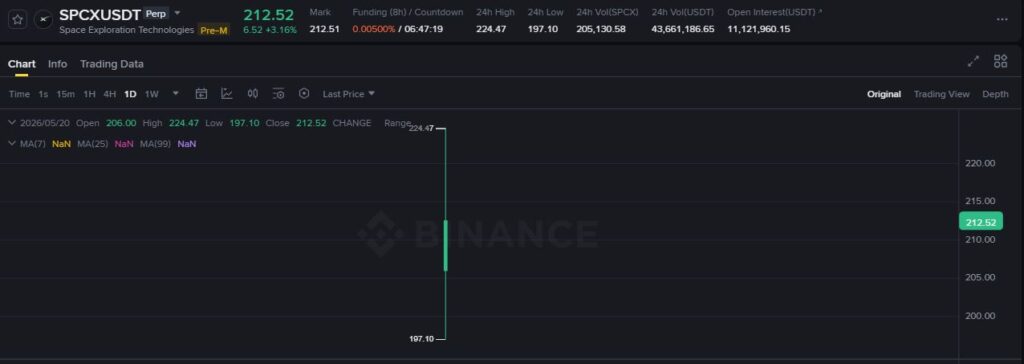
Task: Click the large 212.52 last price
Action: [268, 14]
